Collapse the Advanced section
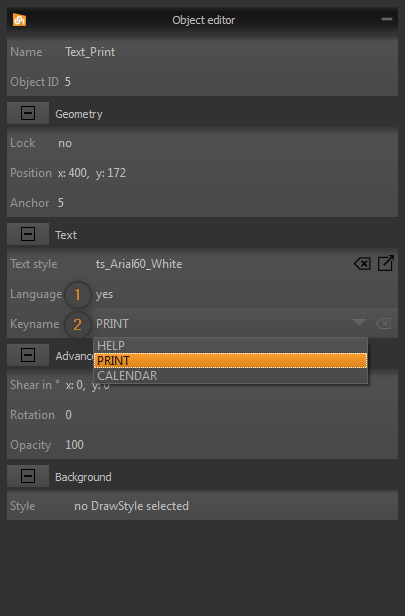 [28, 356]
